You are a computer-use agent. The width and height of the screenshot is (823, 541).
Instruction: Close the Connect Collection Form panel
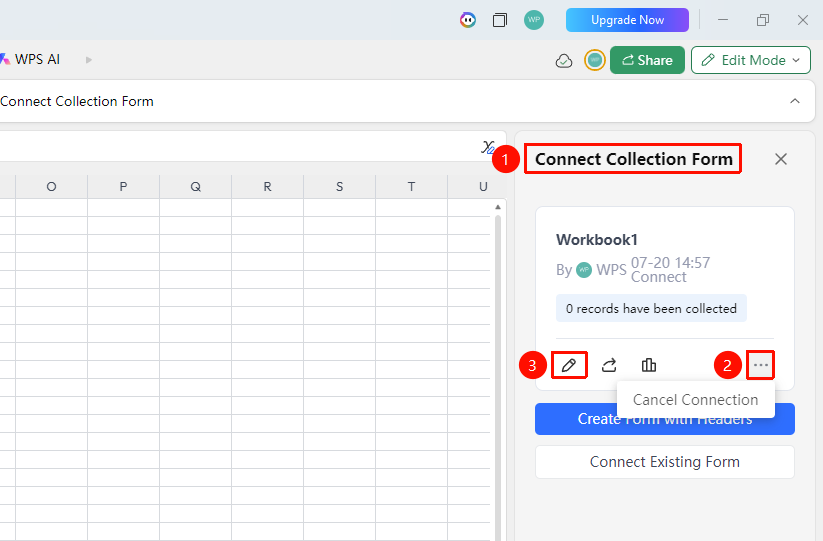[x=780, y=159]
